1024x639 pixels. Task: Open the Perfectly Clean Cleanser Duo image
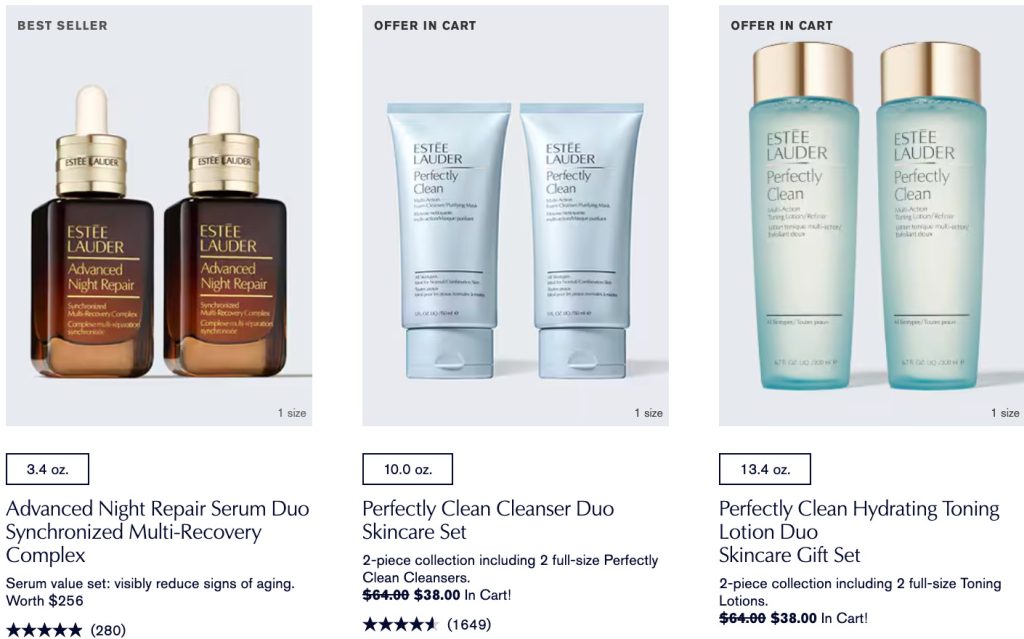click(x=515, y=216)
